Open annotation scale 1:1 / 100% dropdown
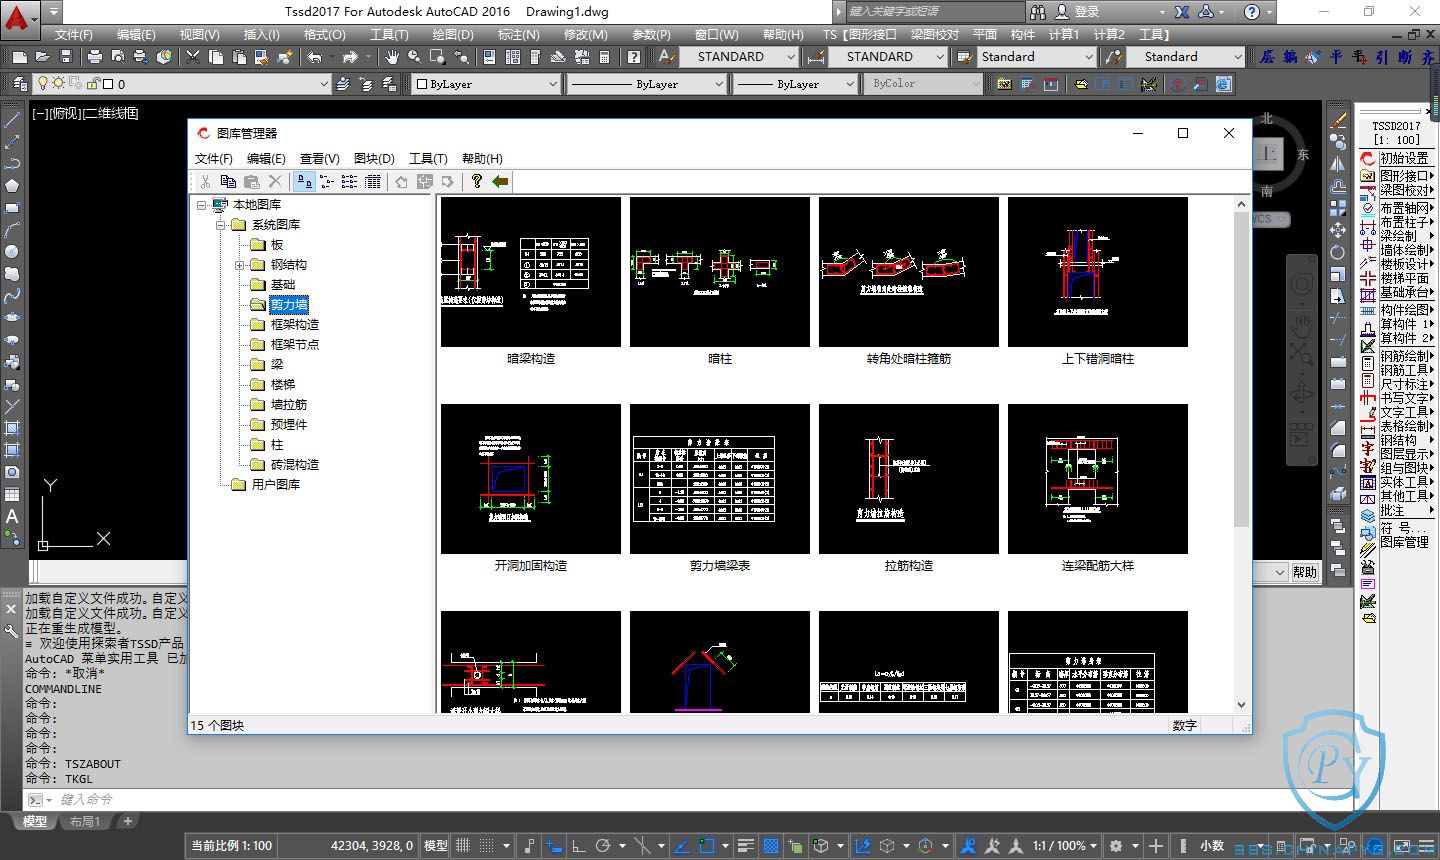Screen dimensions: 1440x860 [x=1066, y=846]
